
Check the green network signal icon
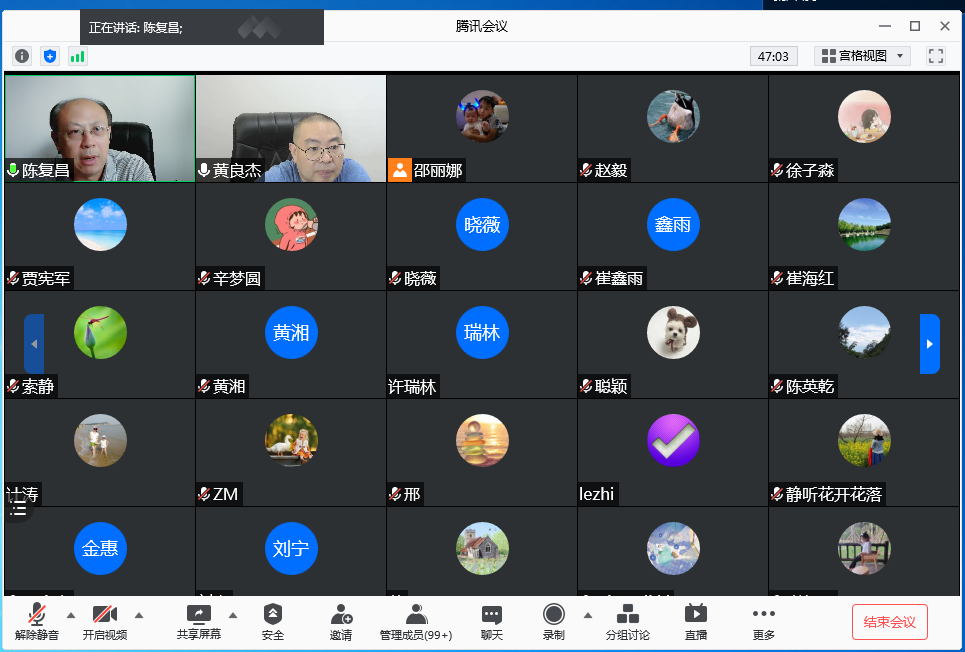pos(77,56)
